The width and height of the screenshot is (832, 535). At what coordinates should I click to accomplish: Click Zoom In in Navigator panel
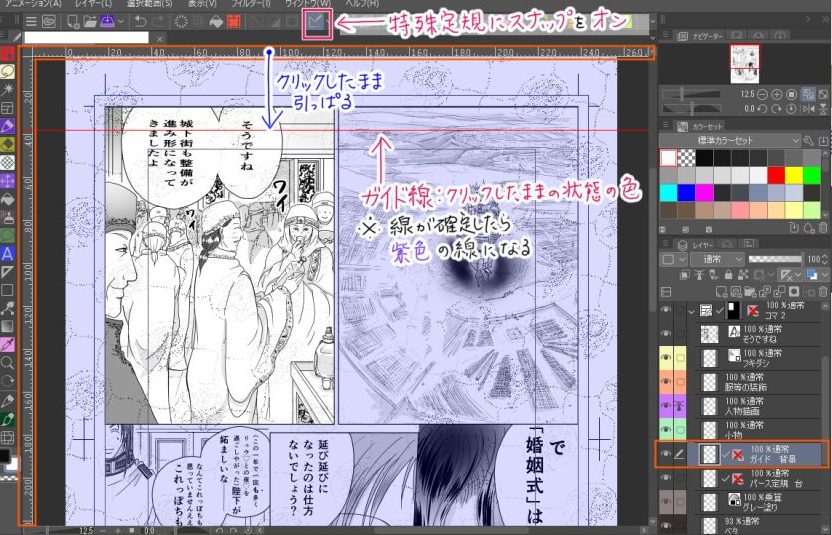(776, 94)
